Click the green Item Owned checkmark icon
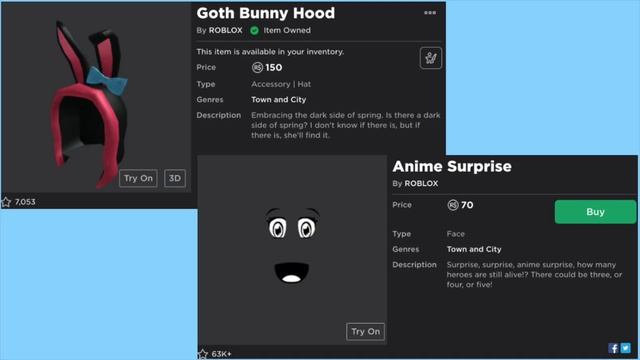640x360 pixels. point(254,31)
